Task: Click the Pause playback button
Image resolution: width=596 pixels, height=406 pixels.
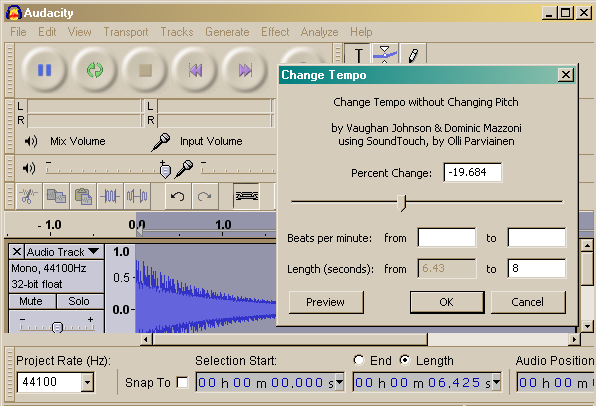Action: click(x=44, y=70)
